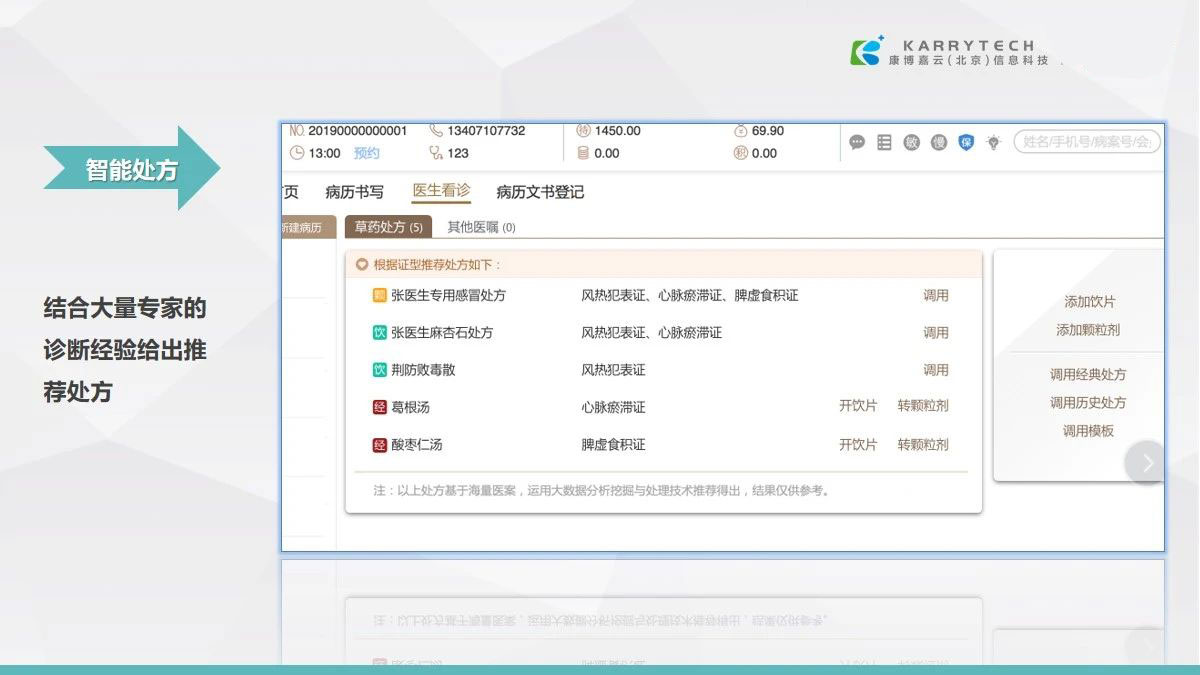This screenshot has width=1200, height=675.
Task: Focus the patient name search field
Action: coord(1087,142)
